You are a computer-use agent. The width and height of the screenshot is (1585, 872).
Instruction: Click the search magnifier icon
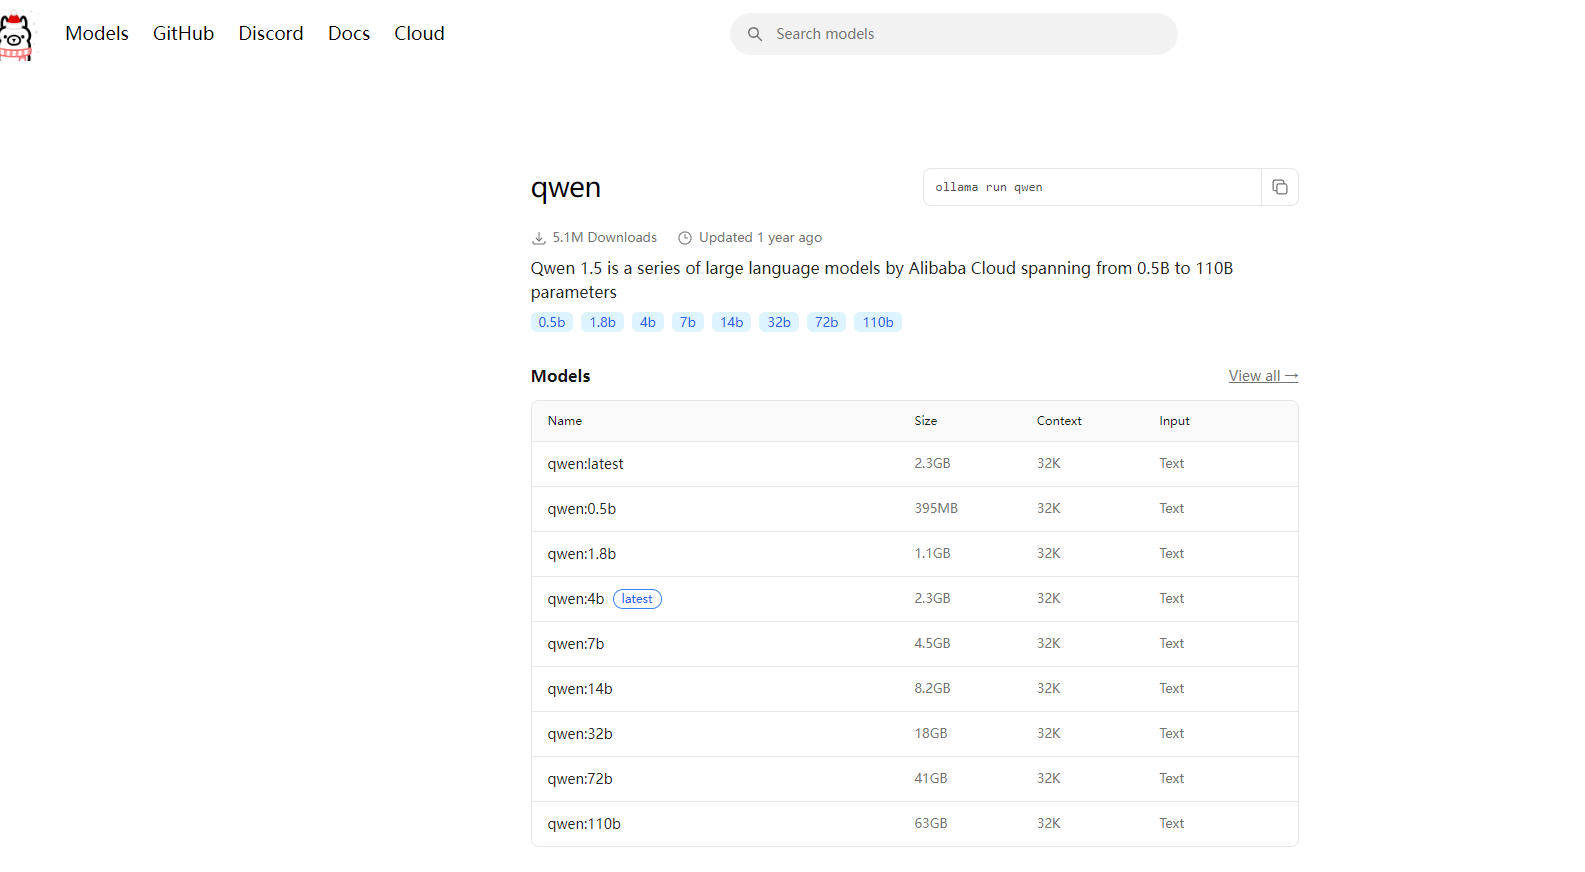click(x=755, y=34)
